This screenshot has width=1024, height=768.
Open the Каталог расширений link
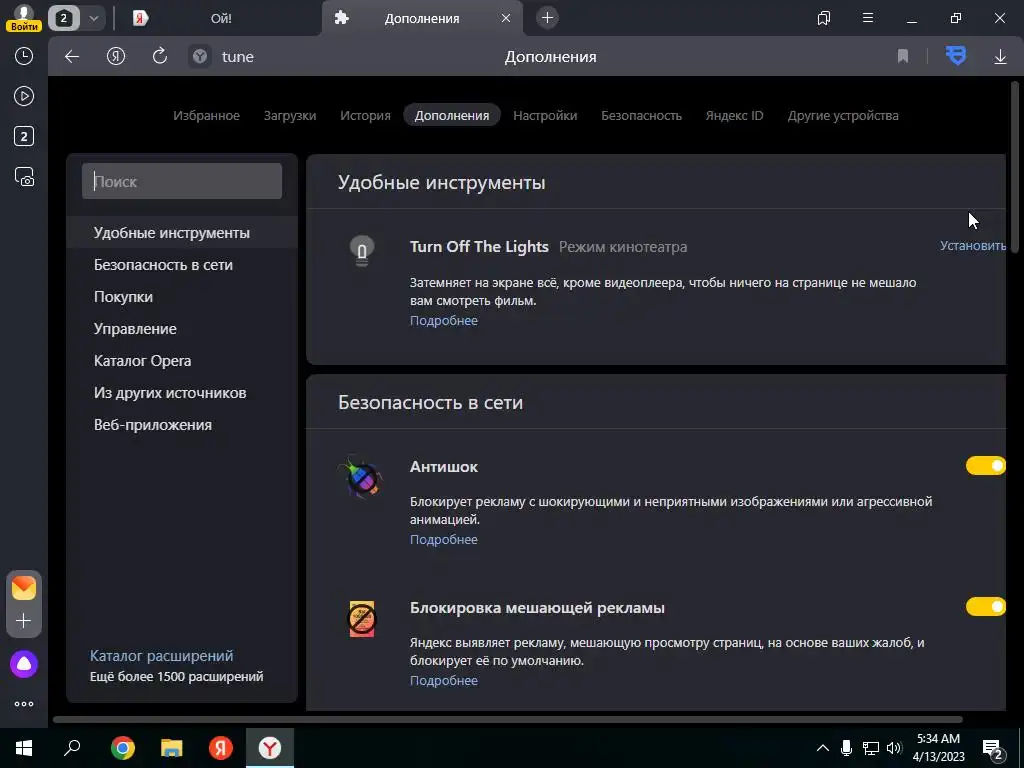pyautogui.click(x=161, y=656)
